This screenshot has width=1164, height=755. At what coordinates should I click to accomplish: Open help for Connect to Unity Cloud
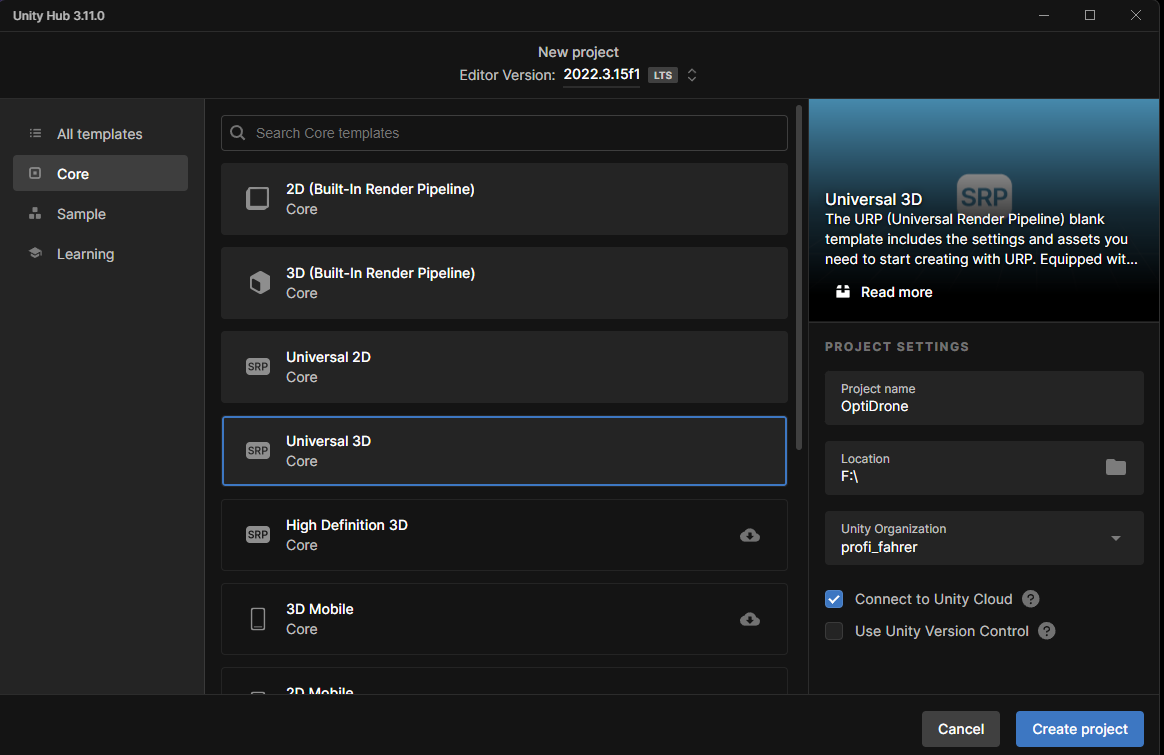click(1030, 599)
